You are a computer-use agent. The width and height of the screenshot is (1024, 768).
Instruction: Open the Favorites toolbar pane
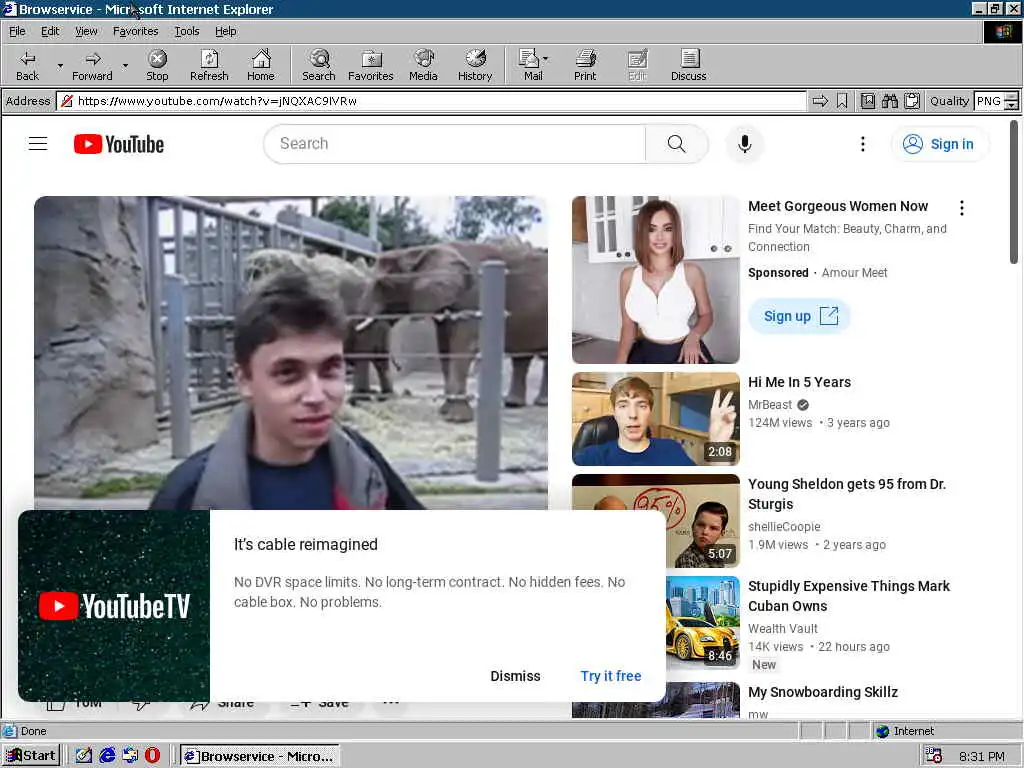(x=371, y=65)
